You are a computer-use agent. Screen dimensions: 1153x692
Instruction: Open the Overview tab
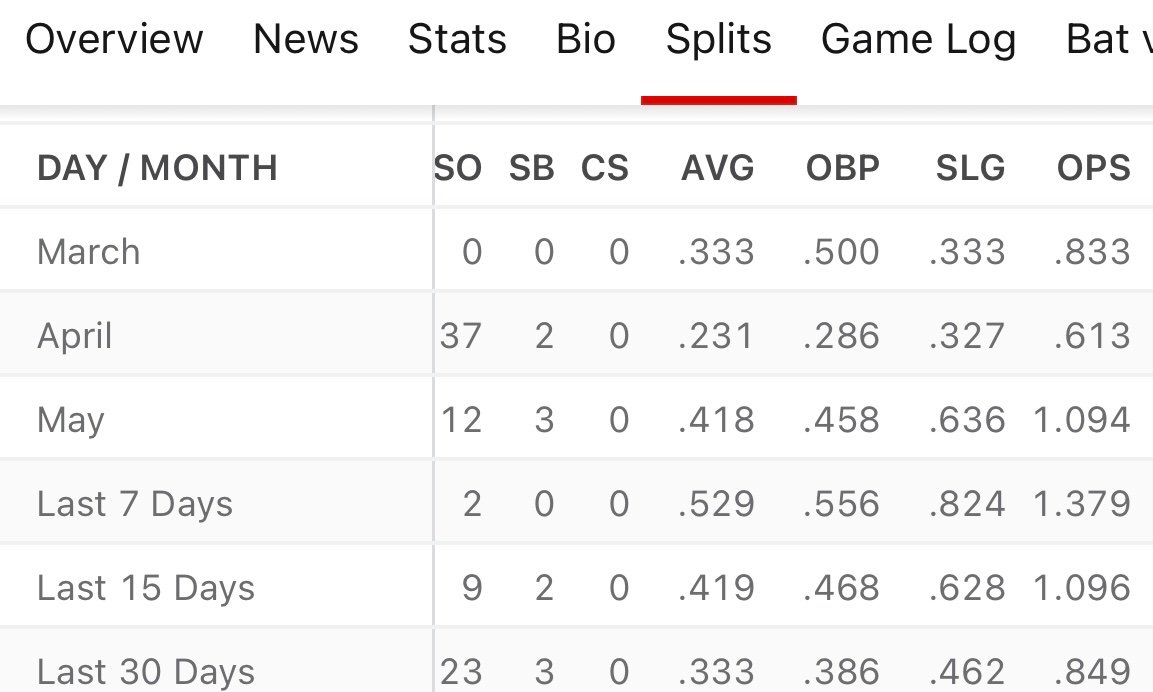tap(114, 40)
